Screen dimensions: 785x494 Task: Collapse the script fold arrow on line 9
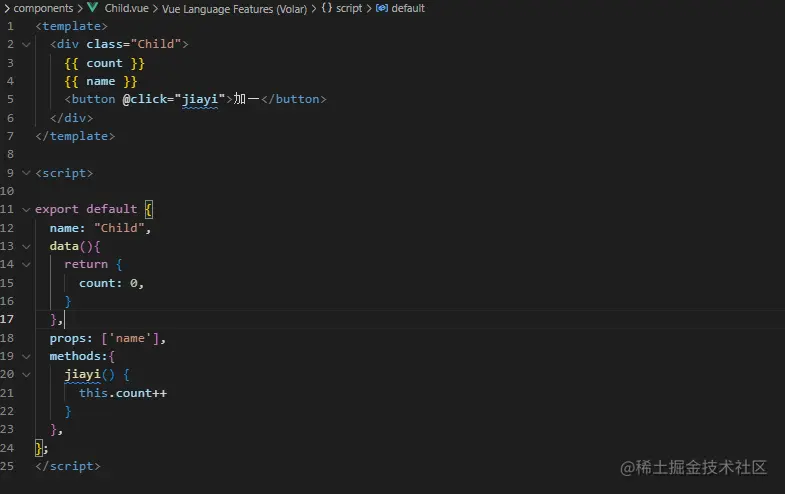[26, 173]
